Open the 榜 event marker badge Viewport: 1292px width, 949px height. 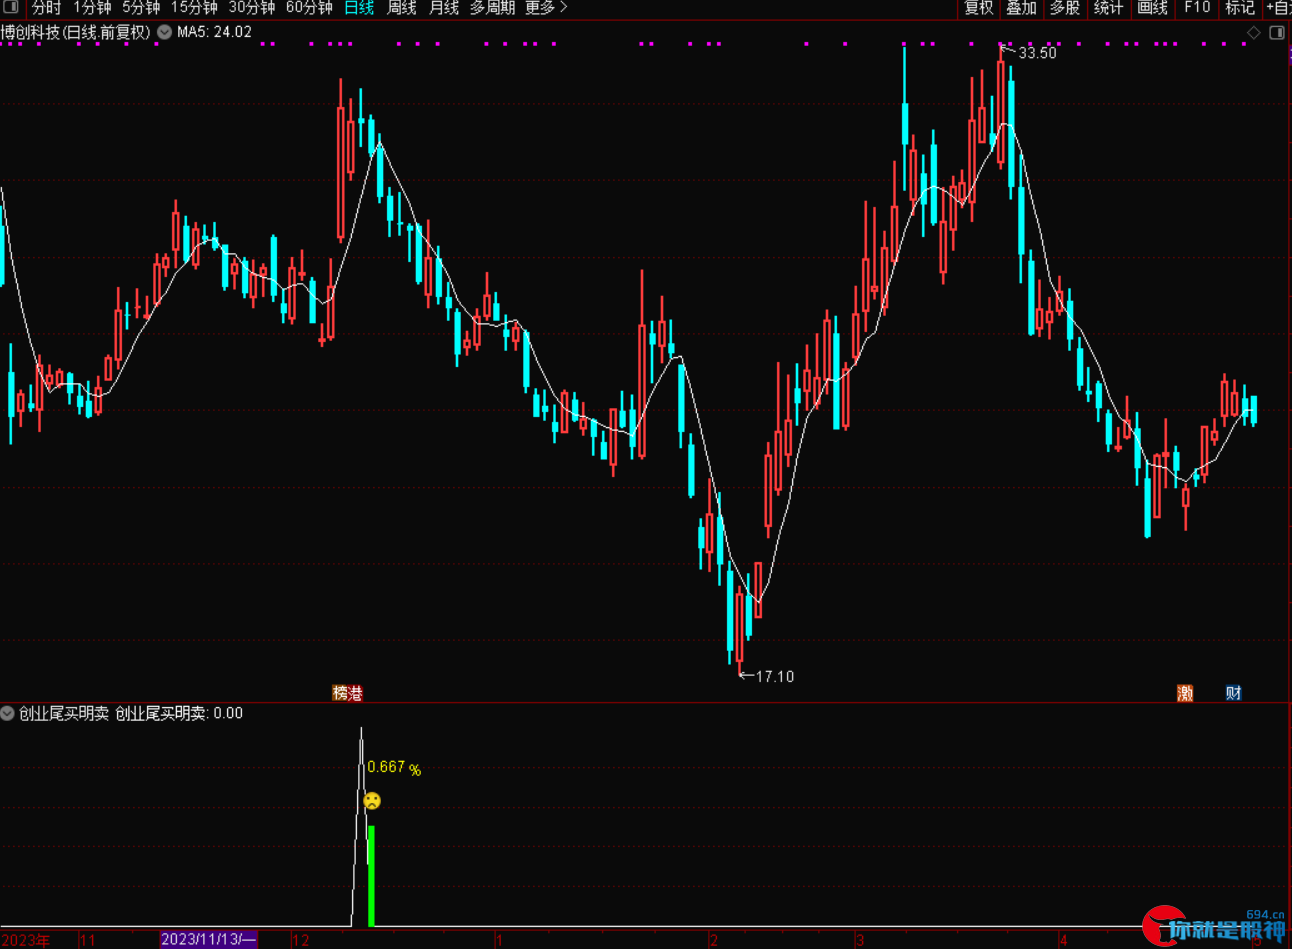click(x=340, y=693)
